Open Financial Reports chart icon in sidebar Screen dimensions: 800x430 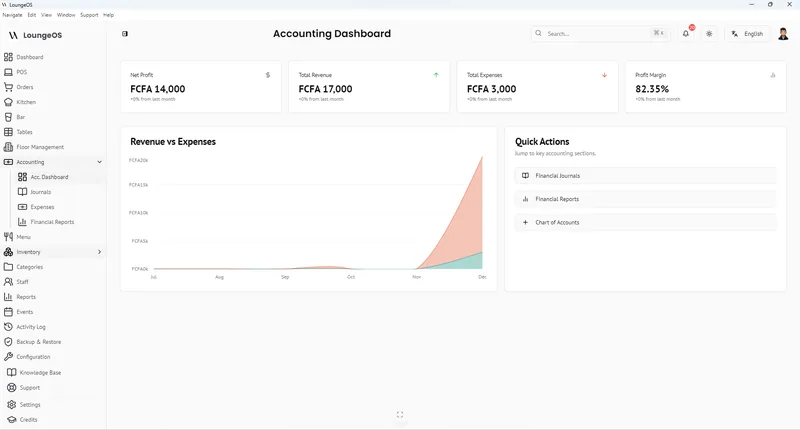[22, 222]
